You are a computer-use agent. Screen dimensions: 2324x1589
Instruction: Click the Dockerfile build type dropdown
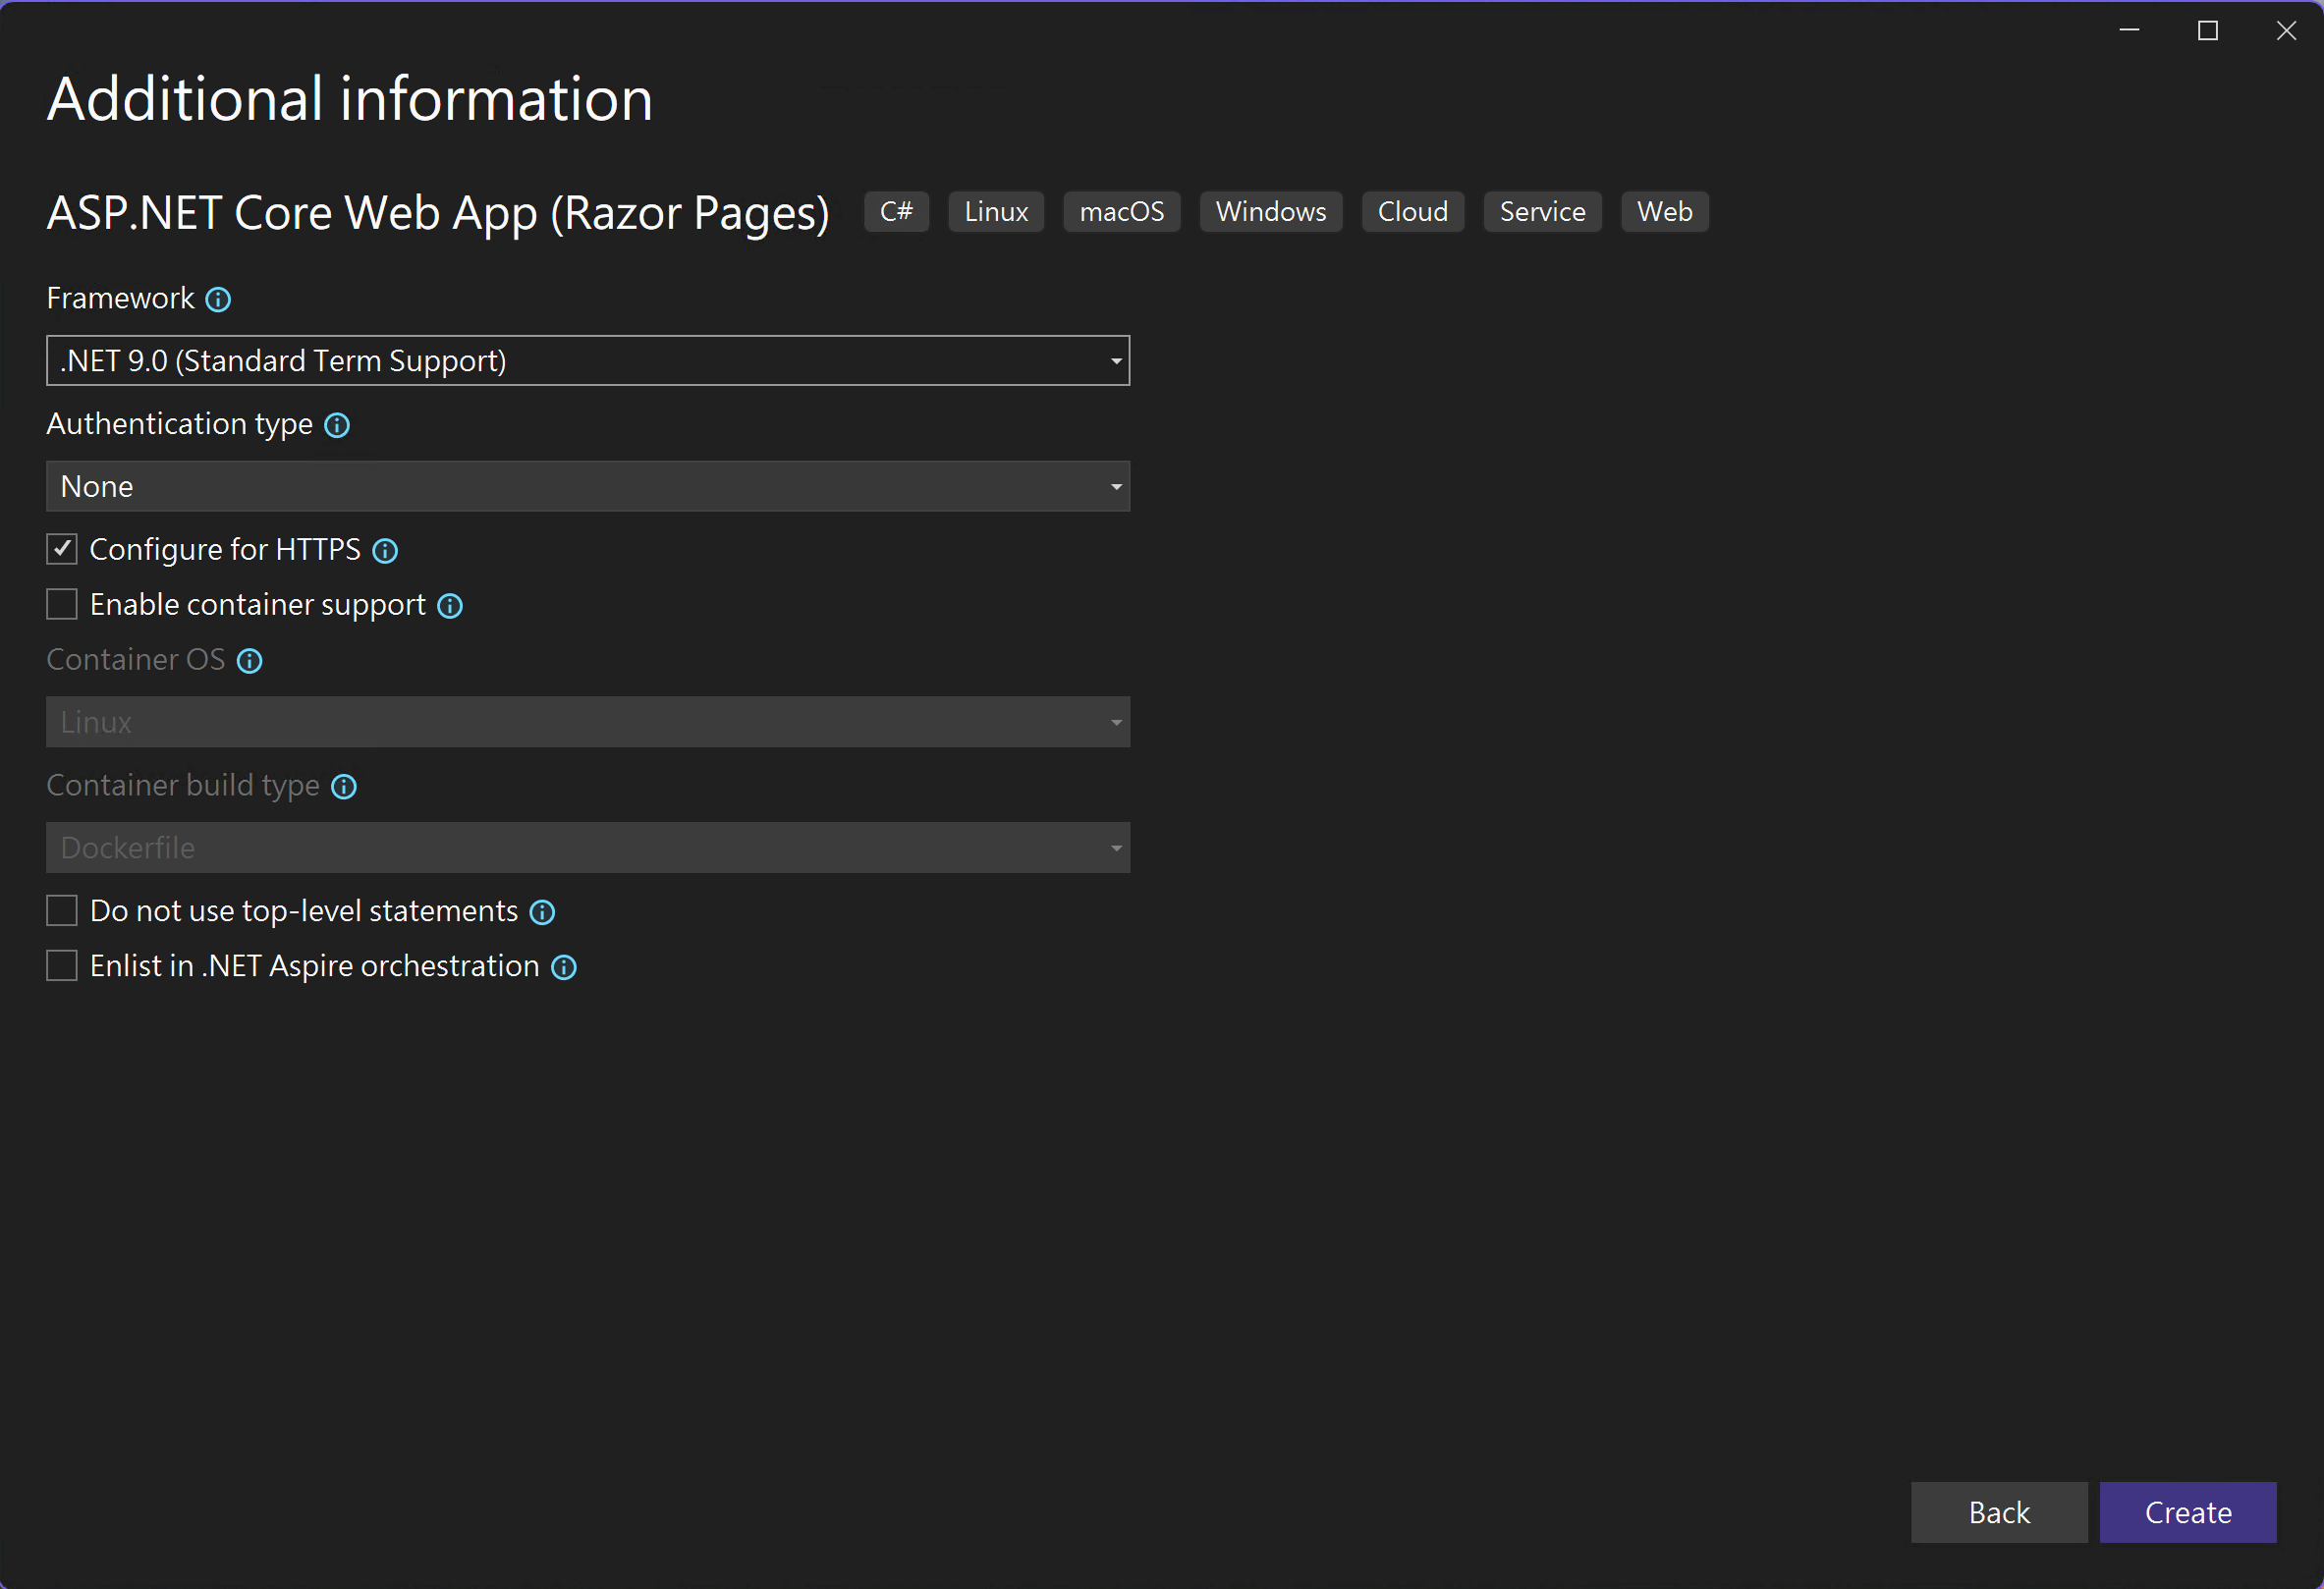588,848
